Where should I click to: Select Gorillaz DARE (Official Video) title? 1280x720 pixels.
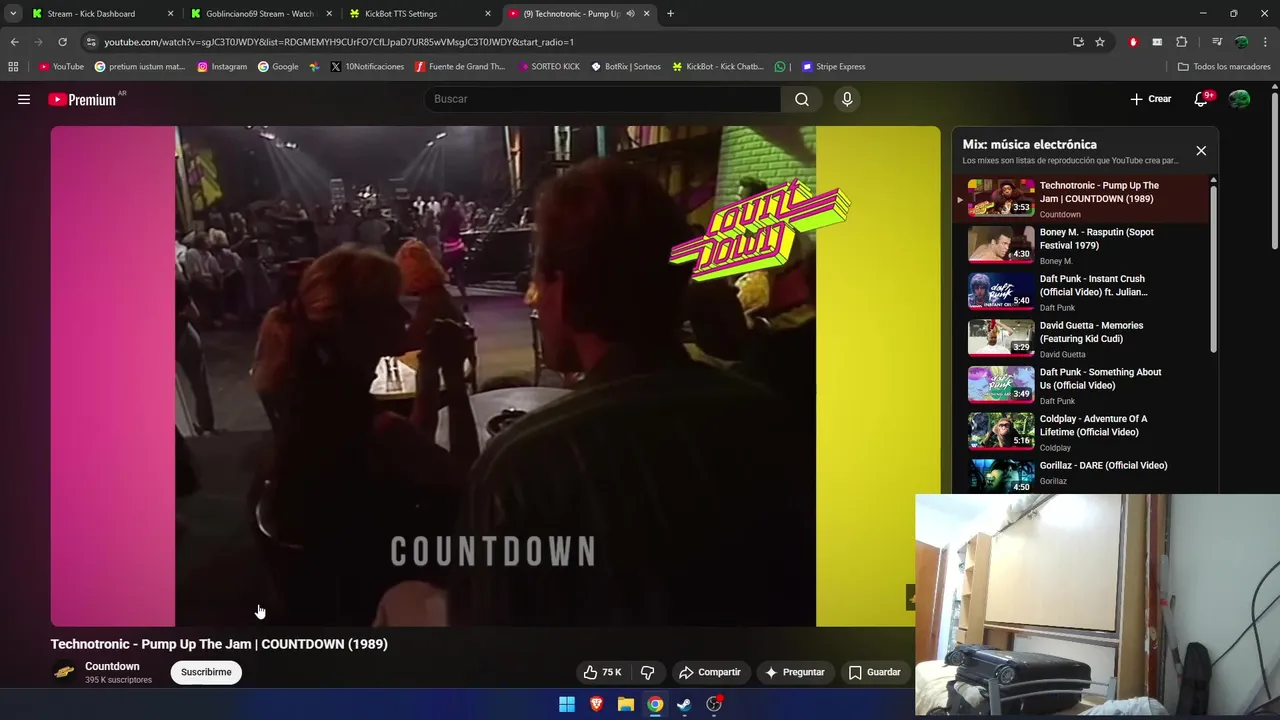click(1103, 465)
